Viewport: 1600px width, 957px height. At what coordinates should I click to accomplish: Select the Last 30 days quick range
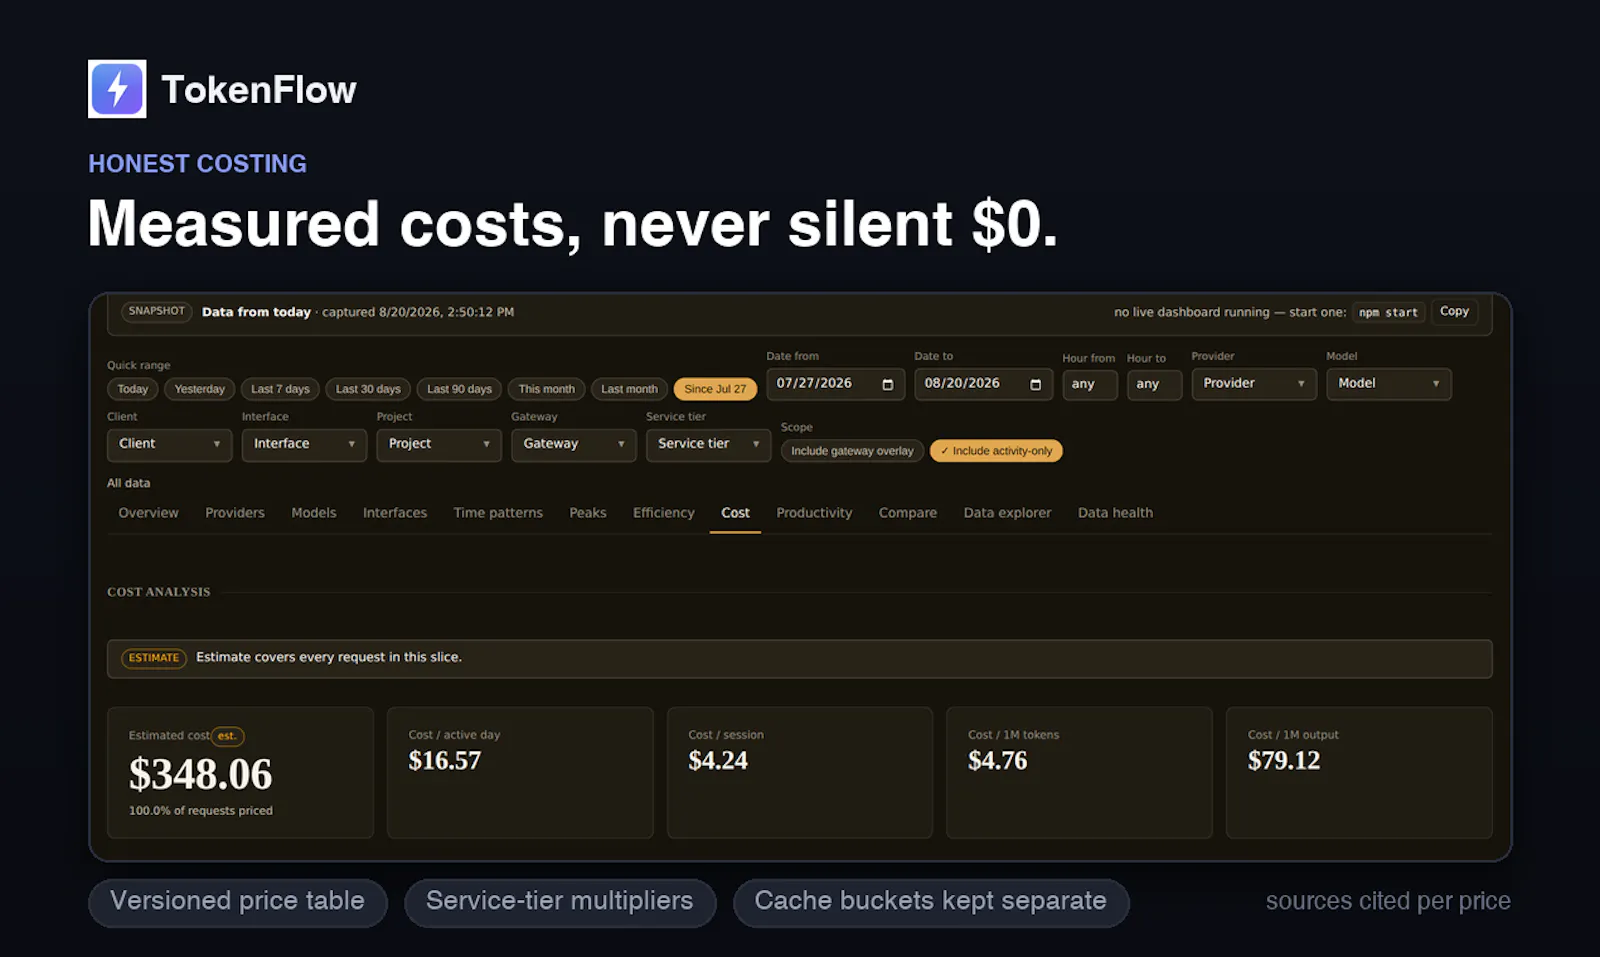point(368,389)
